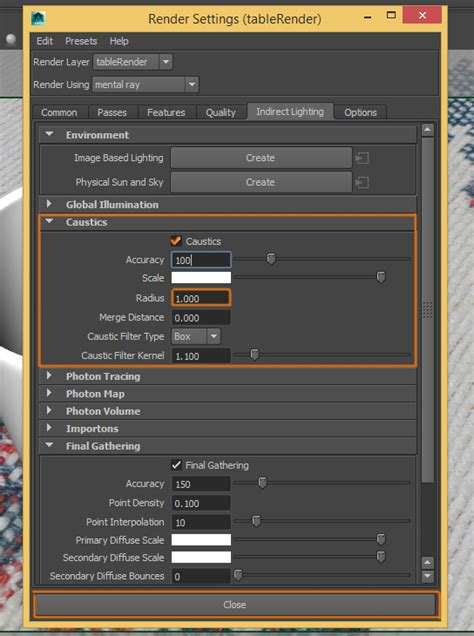
Task: Switch to the Common tab
Action: (59, 112)
